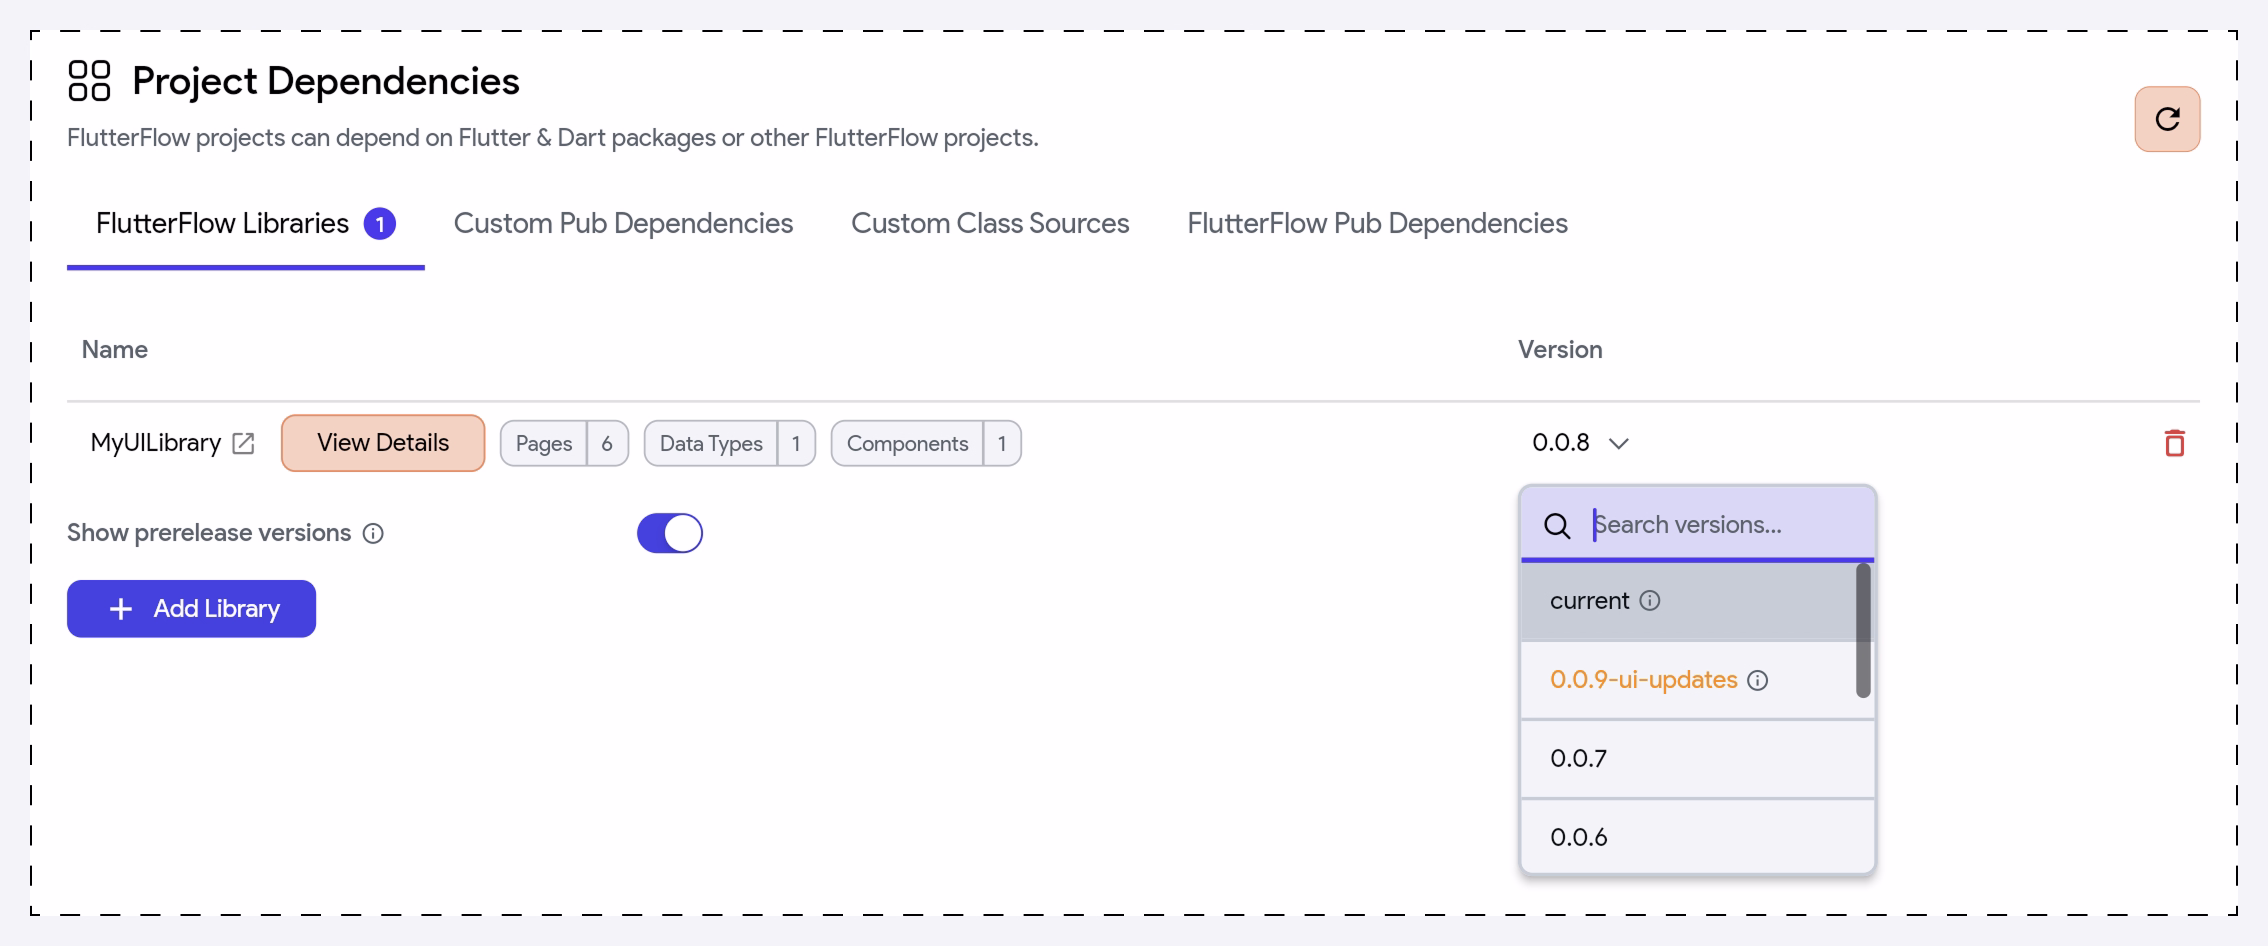
Task: Switch to FlutterFlow Libraries tab
Action: coord(245,224)
